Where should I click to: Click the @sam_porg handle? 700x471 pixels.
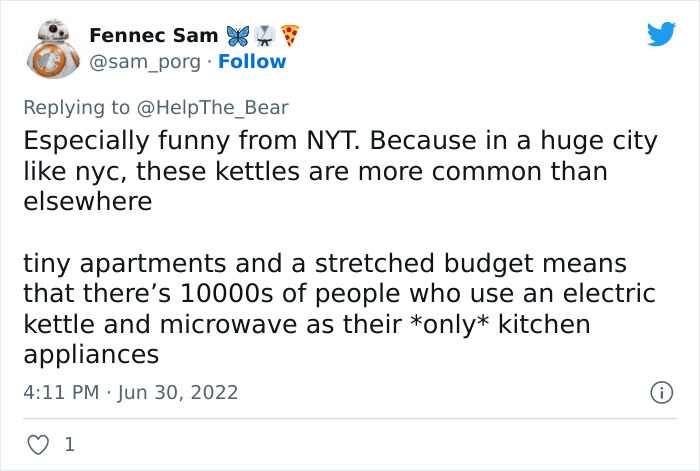click(145, 62)
